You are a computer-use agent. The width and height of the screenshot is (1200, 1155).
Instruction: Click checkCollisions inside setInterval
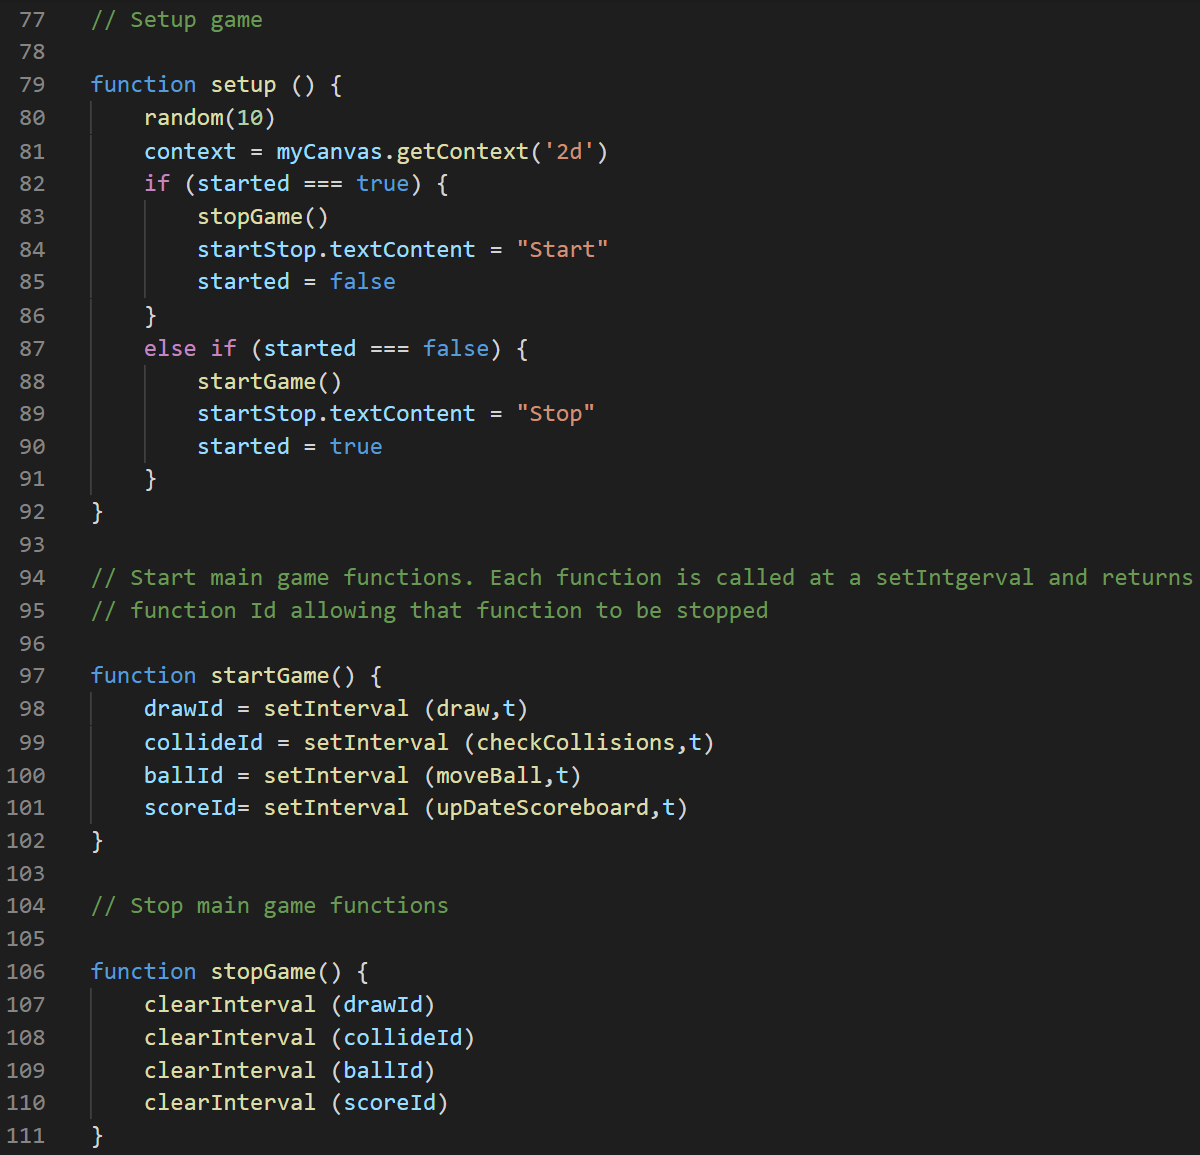click(575, 743)
